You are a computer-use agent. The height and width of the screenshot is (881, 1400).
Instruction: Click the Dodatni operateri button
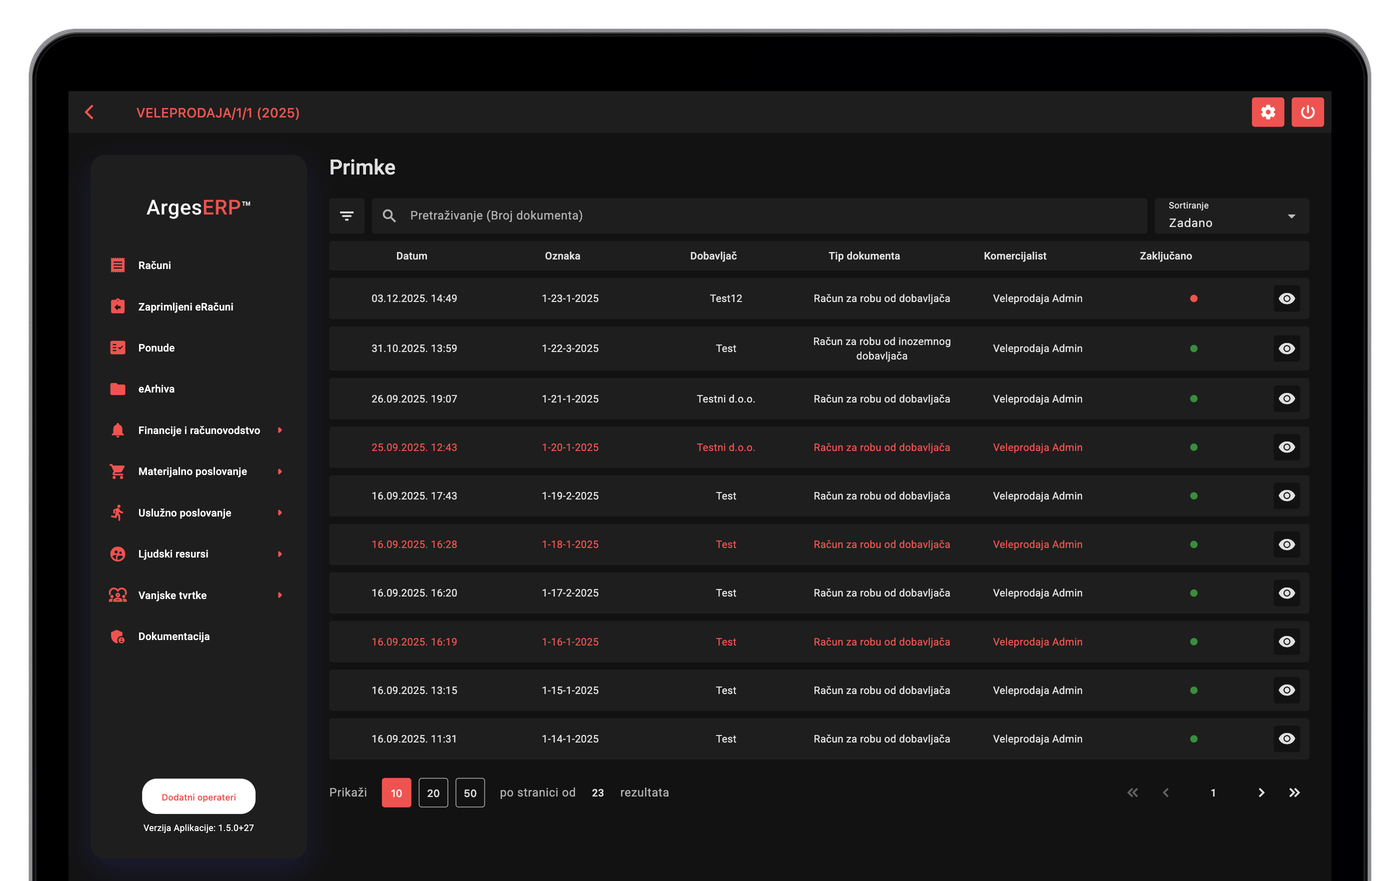click(198, 797)
